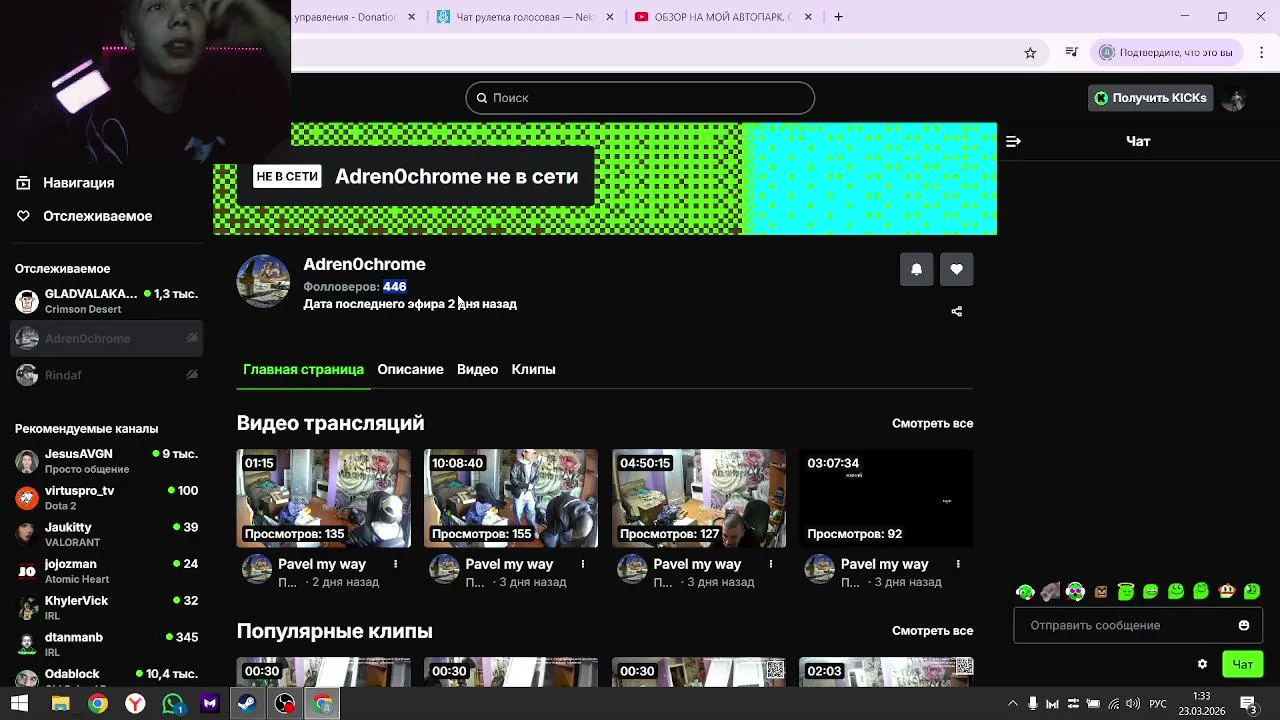Image resolution: width=1280 pixels, height=720 pixels.
Task: Pick the first green headphones emote
Action: (1025, 592)
